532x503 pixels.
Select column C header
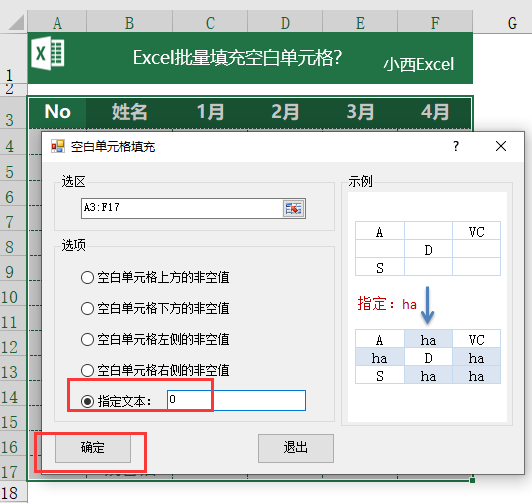[210, 22]
